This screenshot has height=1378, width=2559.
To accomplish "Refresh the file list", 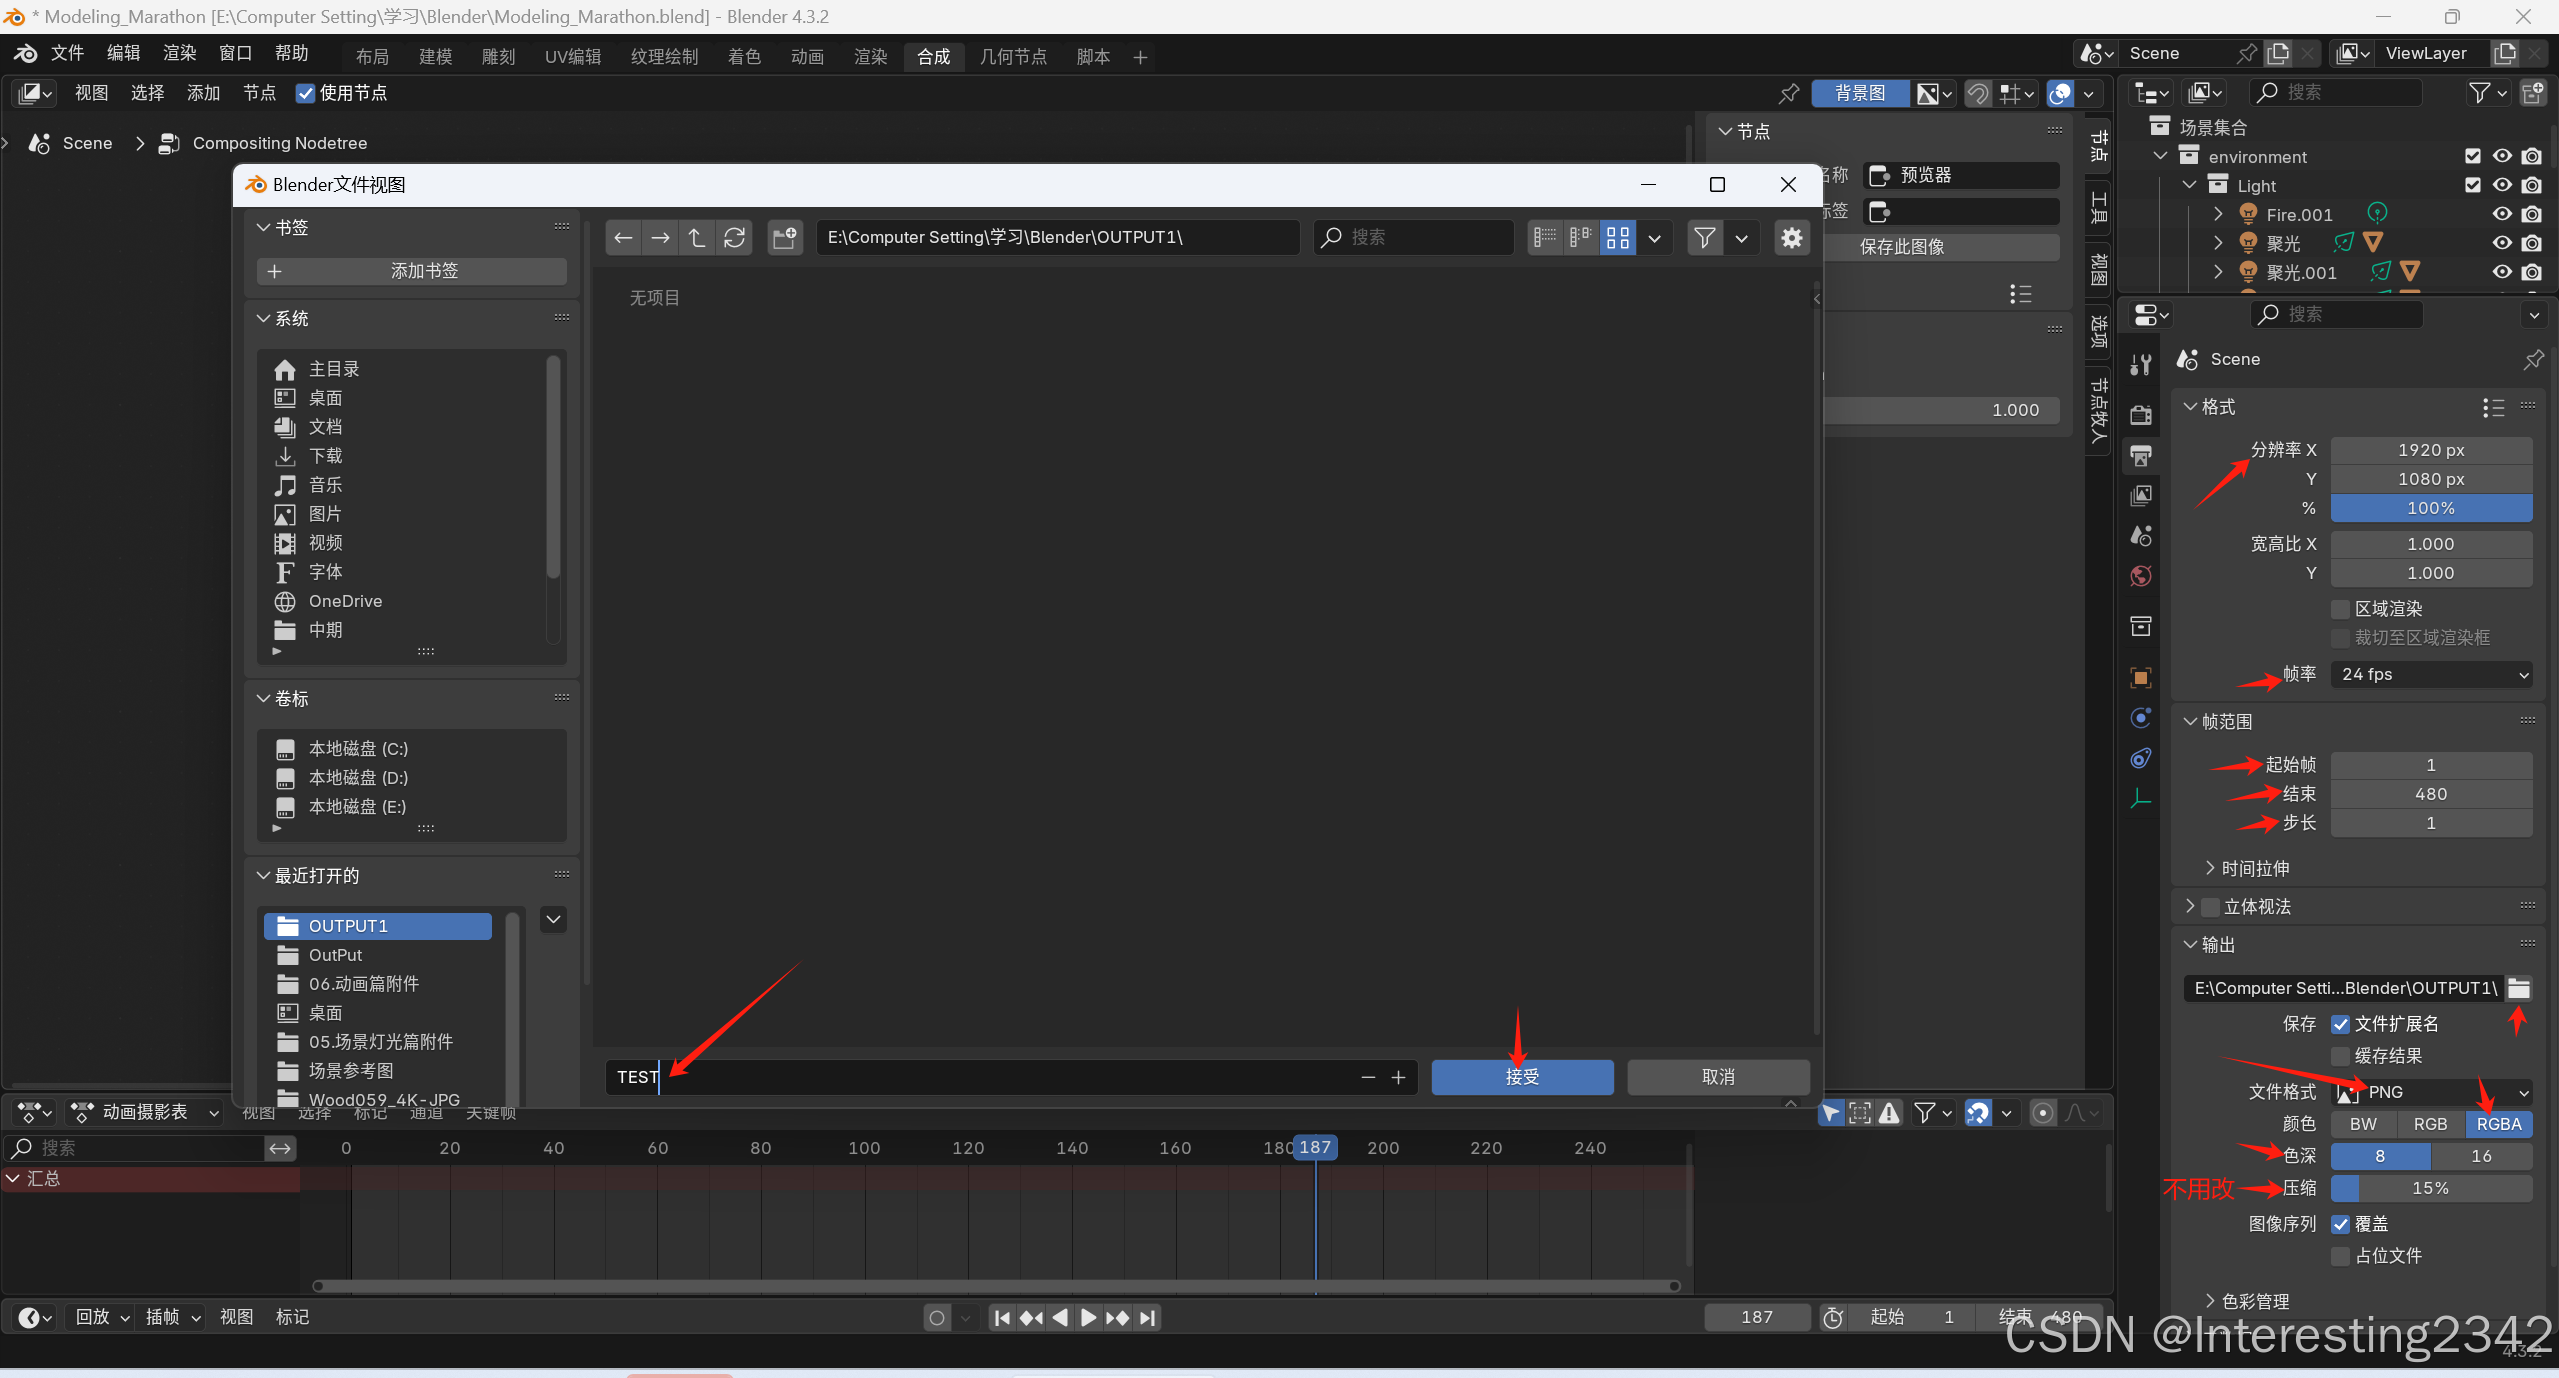I will tap(734, 237).
